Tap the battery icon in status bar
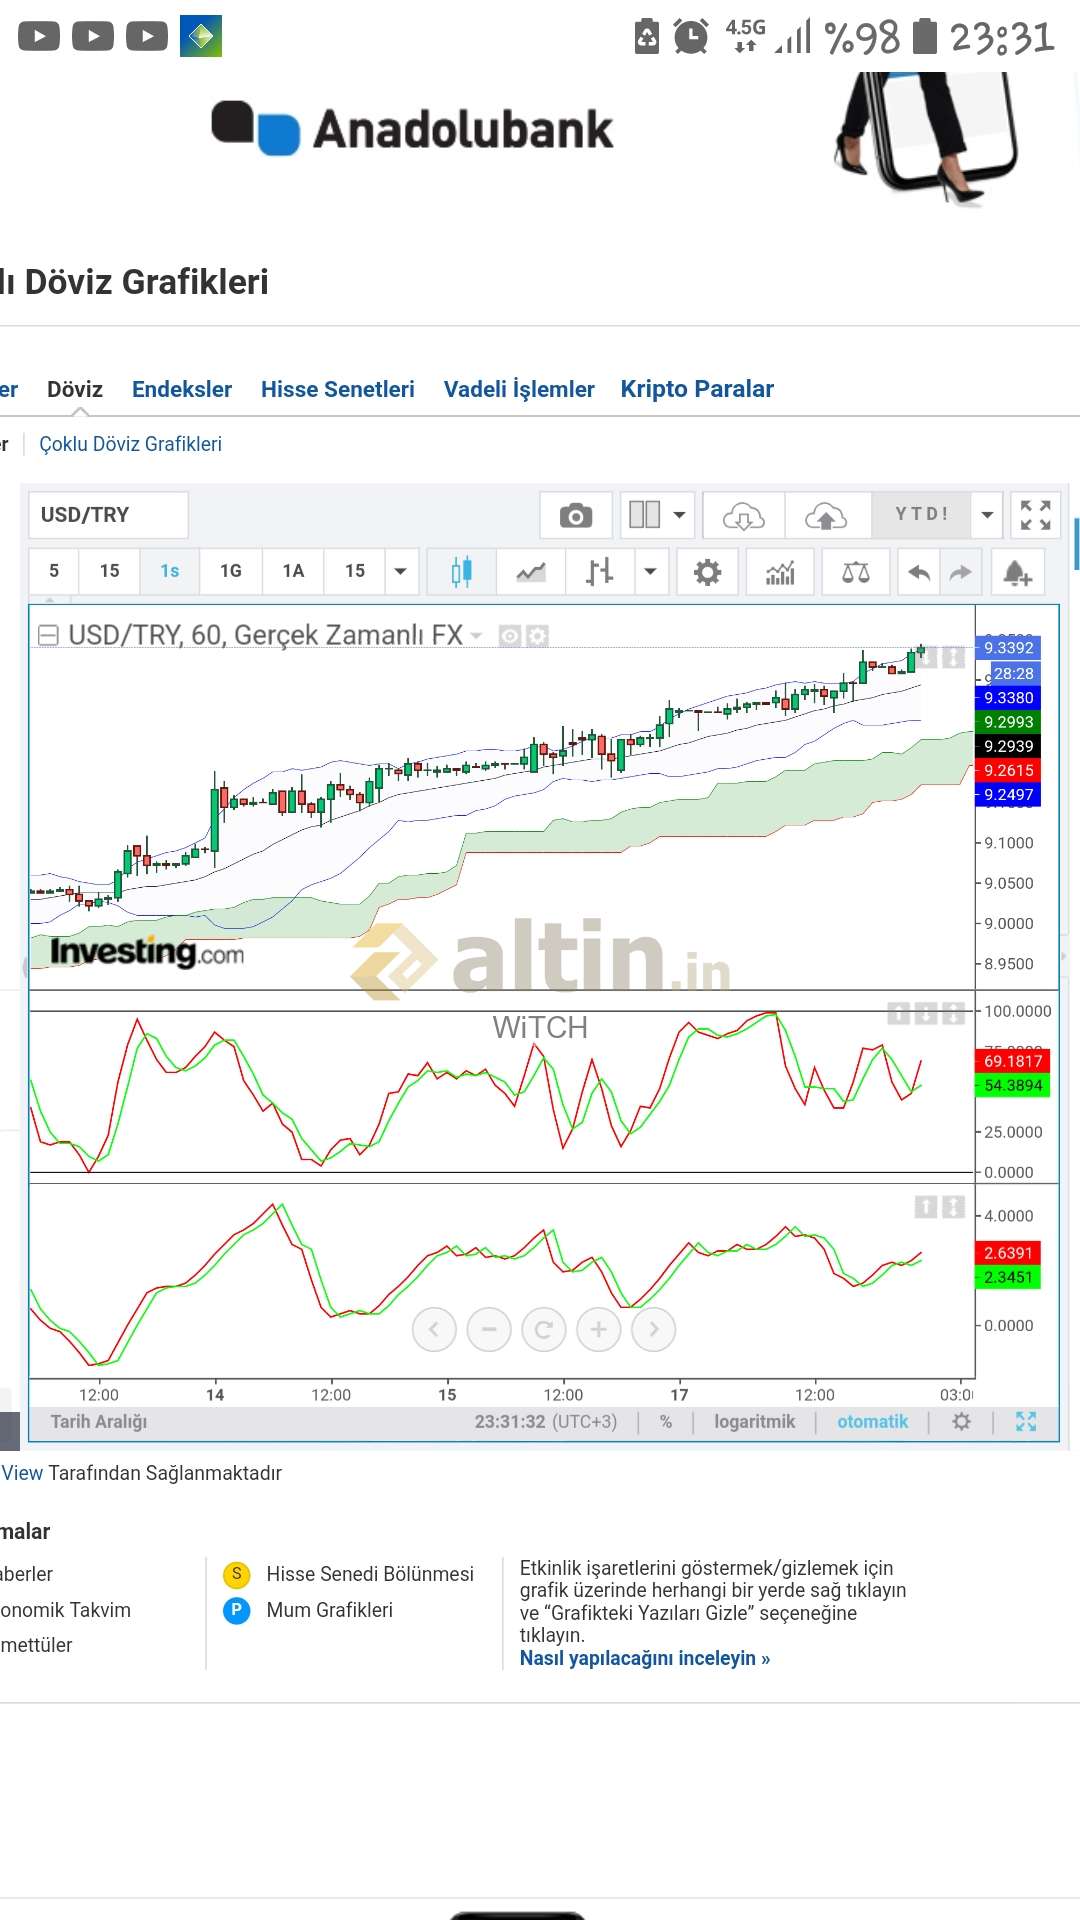 (x=925, y=37)
